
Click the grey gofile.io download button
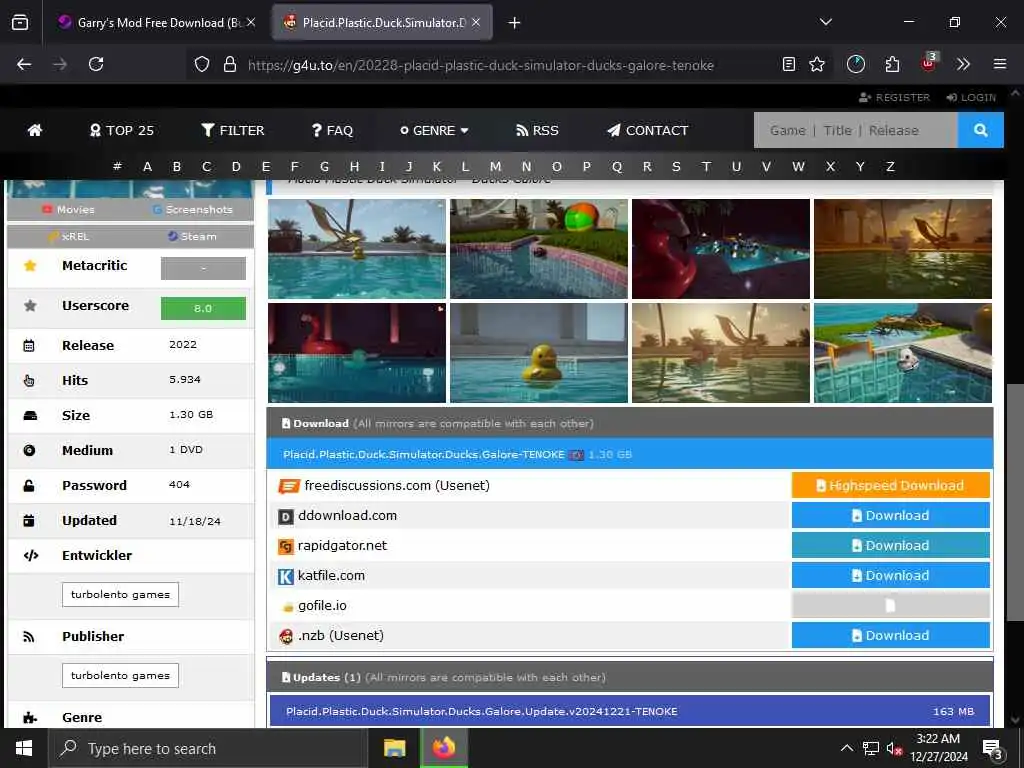891,605
